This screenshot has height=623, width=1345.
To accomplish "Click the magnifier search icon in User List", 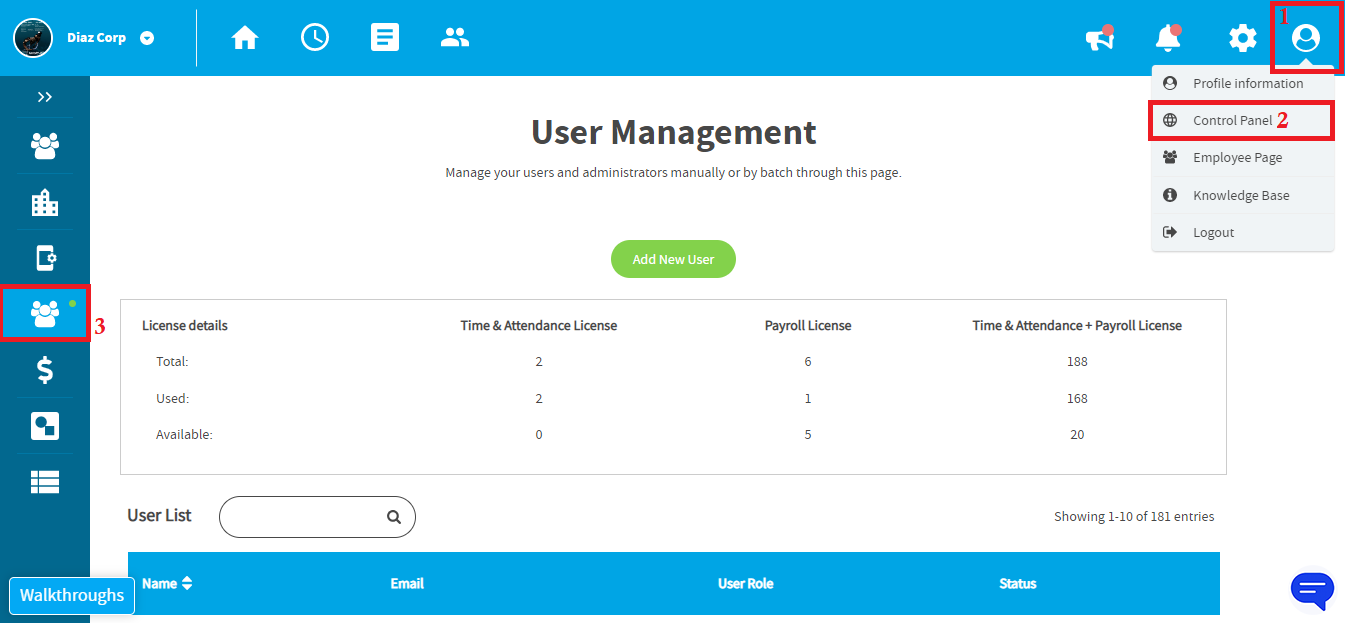I will coord(394,517).
